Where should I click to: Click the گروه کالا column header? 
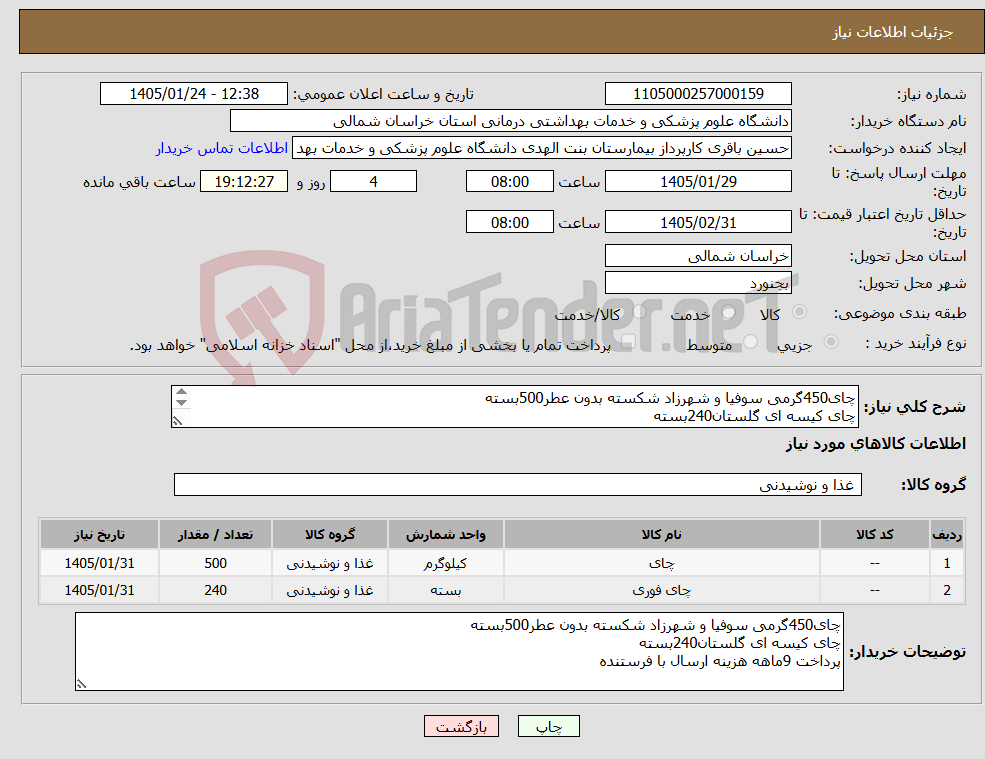330,535
